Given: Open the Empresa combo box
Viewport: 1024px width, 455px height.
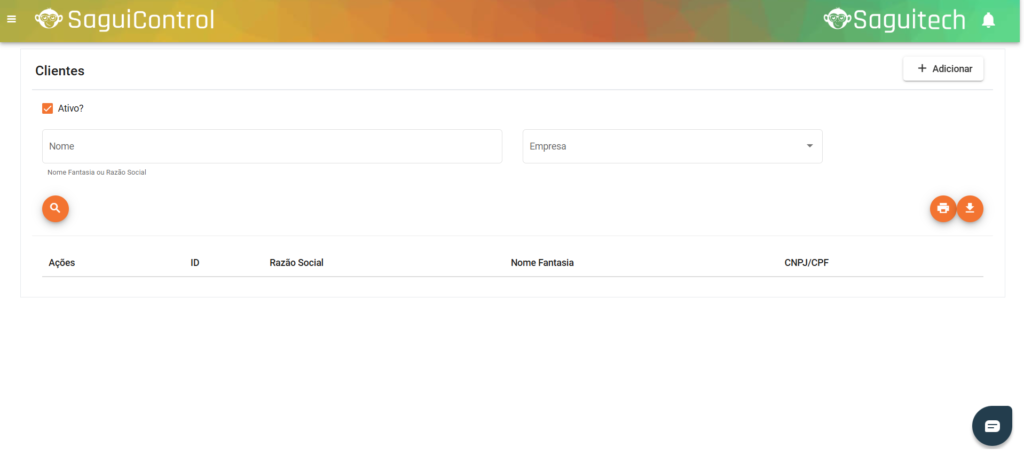Looking at the screenshot, I should pos(660,146).
